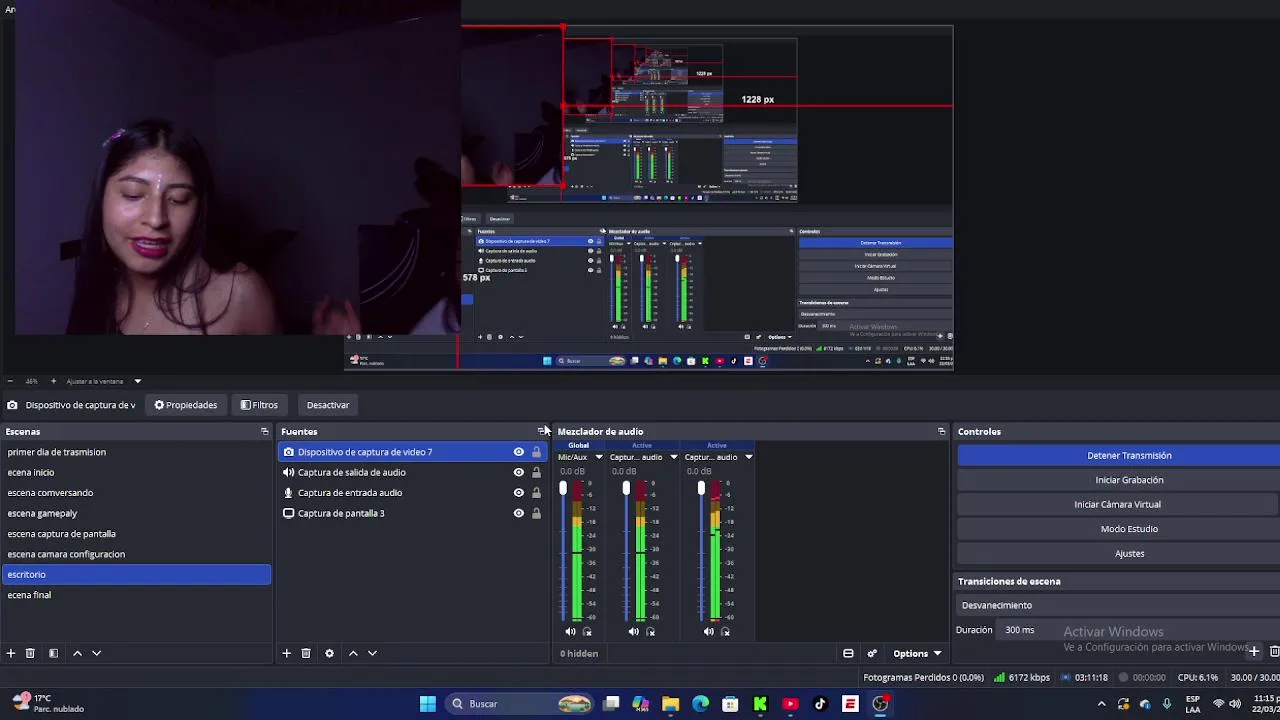Open the Kick app in the taskbar
1280x720 pixels.
click(760, 704)
